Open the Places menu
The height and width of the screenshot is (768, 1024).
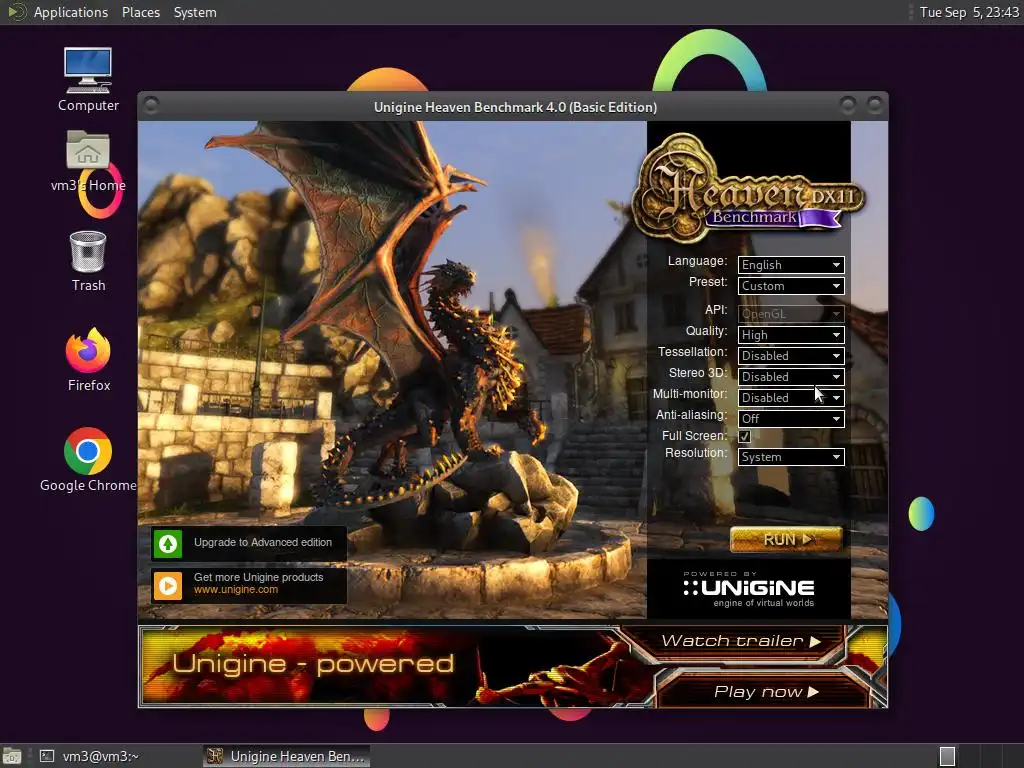pyautogui.click(x=140, y=12)
